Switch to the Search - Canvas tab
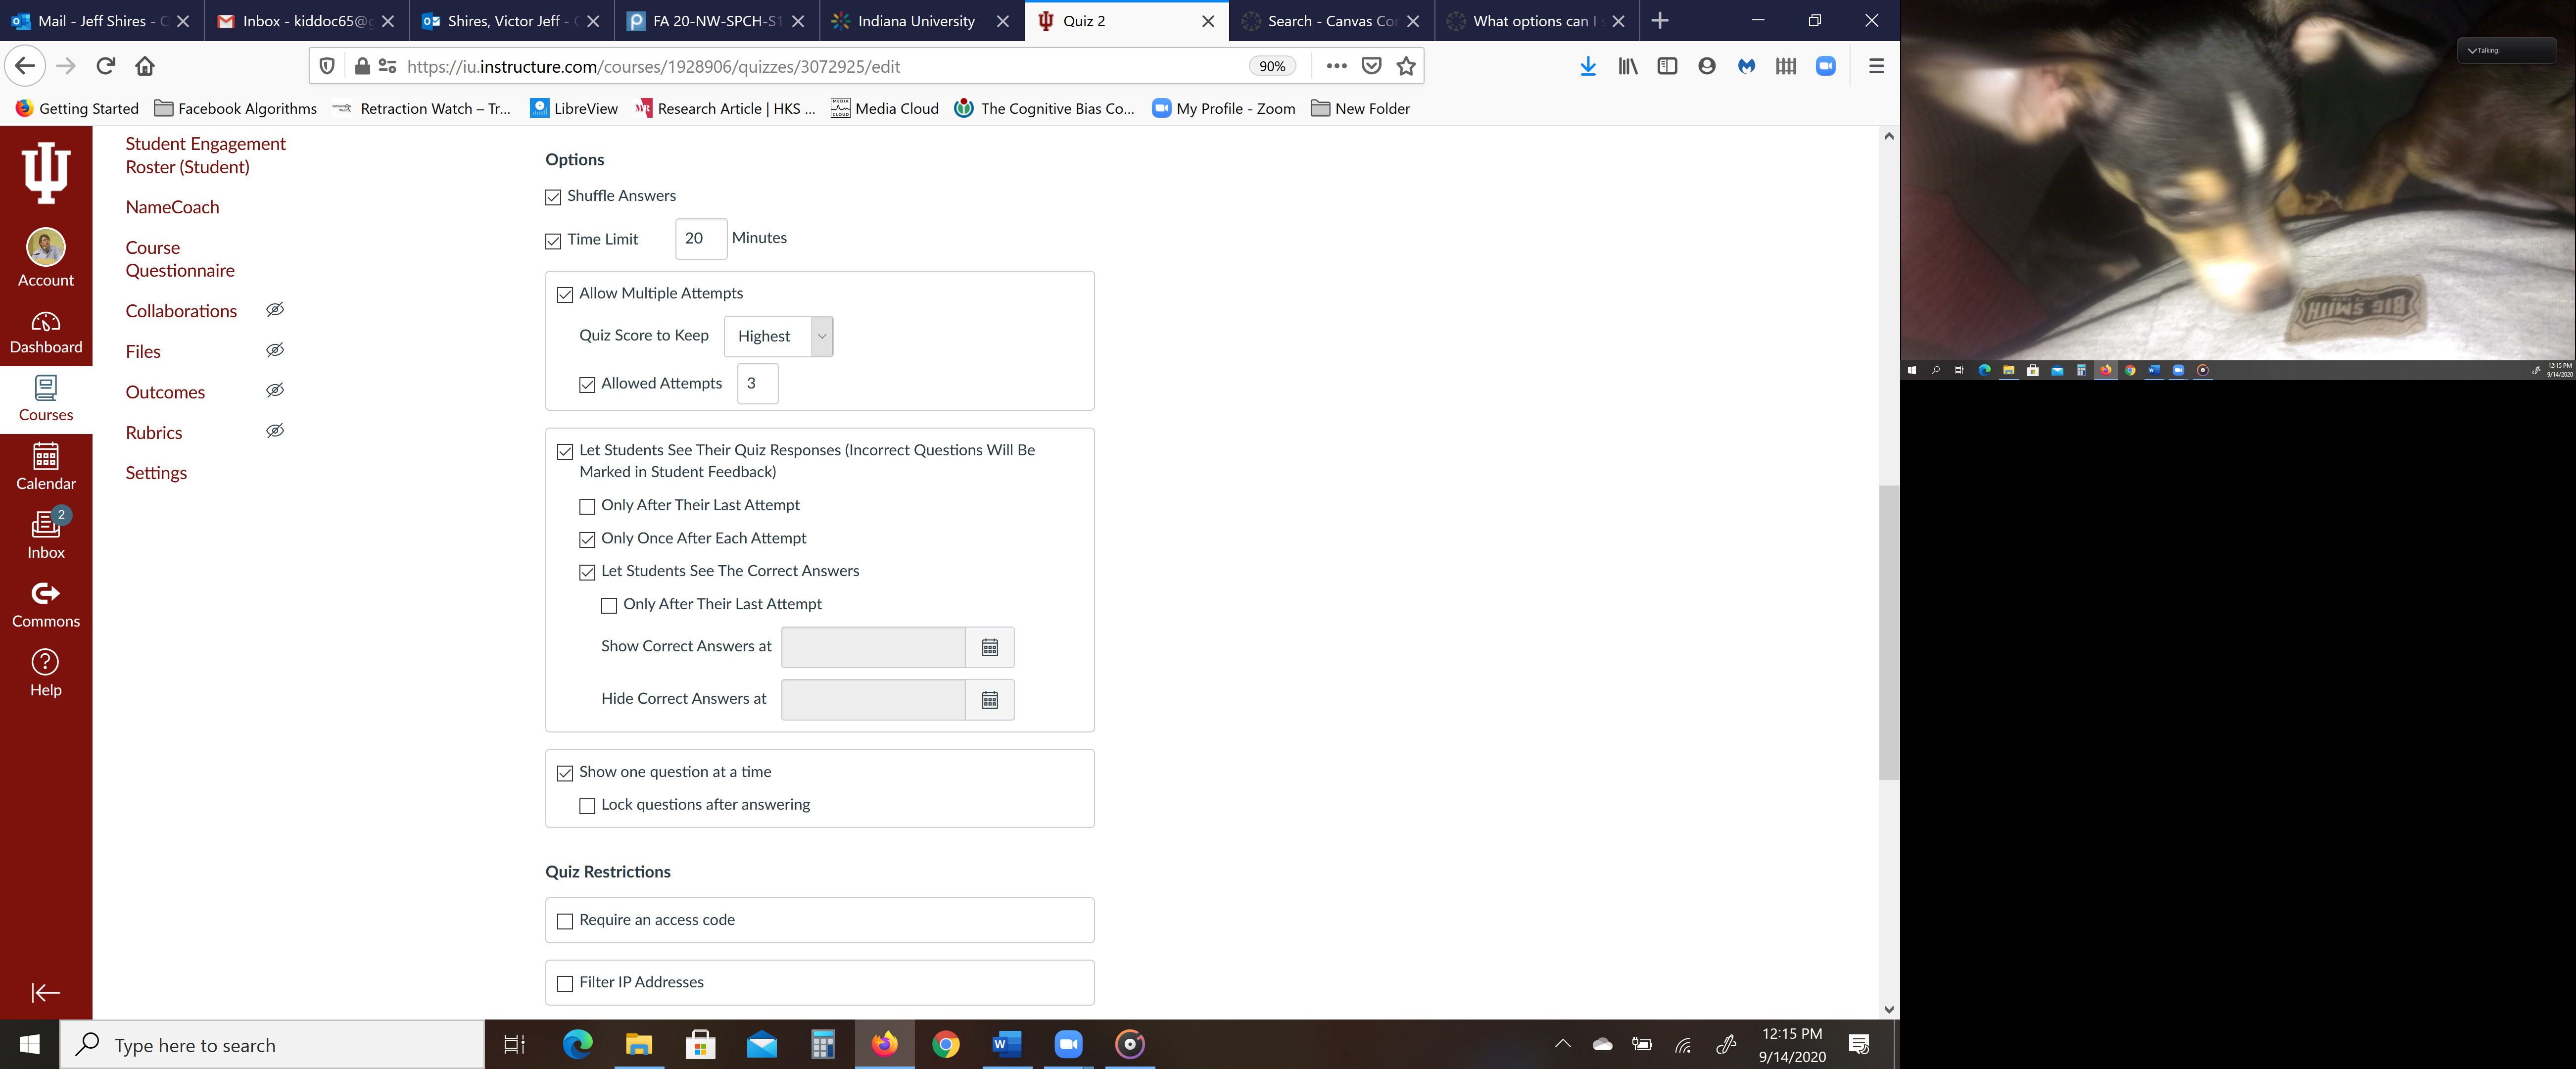 point(1330,21)
